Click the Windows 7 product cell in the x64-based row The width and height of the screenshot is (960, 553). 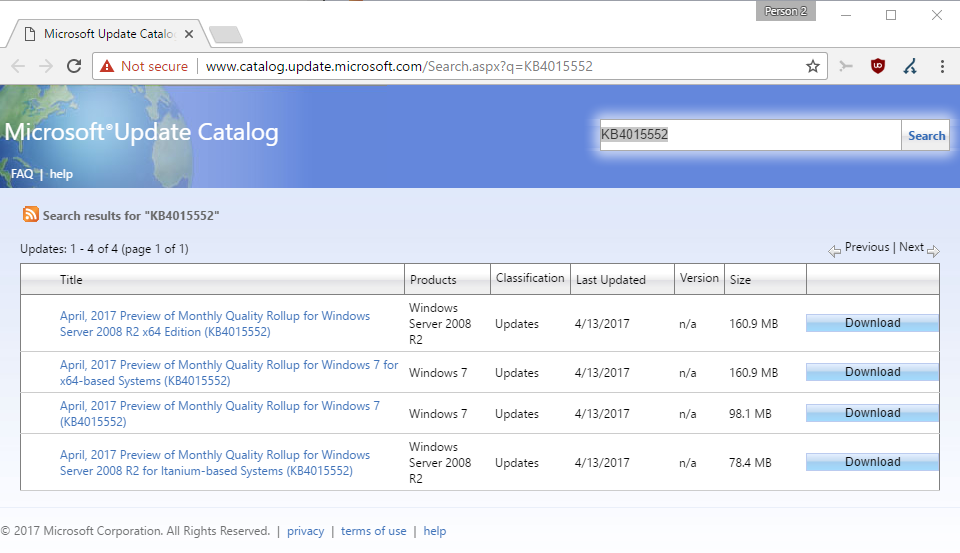pyautogui.click(x=438, y=373)
